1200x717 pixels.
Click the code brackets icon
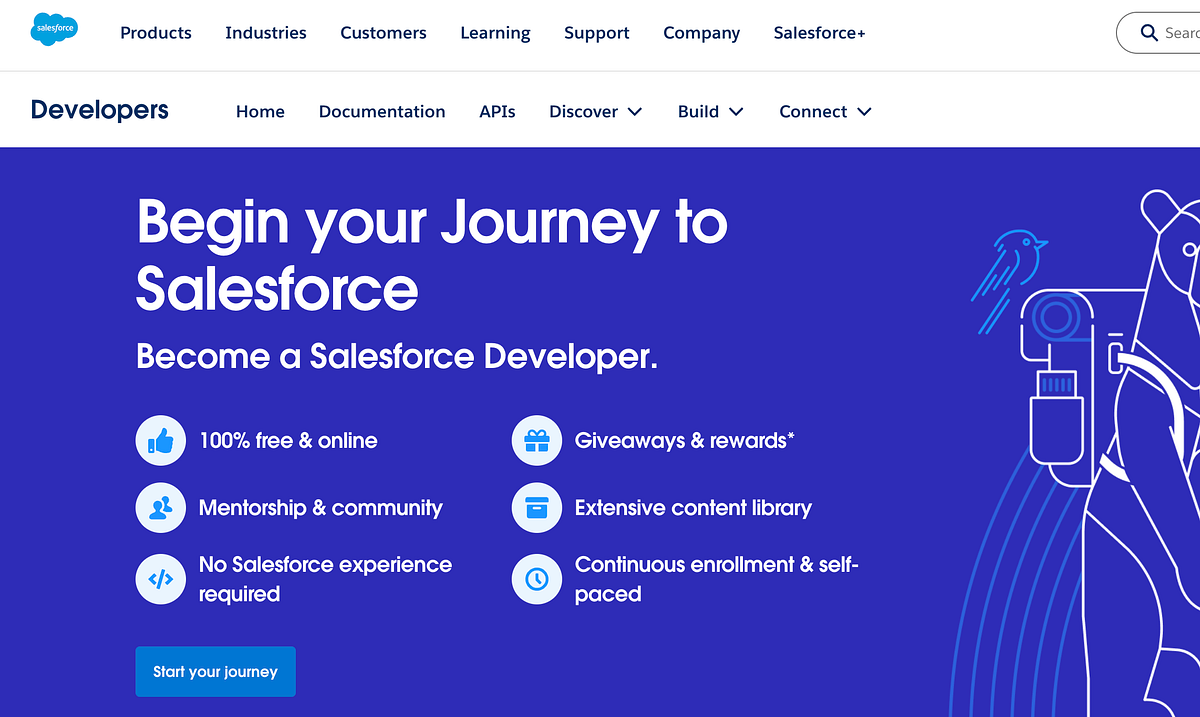(x=160, y=579)
